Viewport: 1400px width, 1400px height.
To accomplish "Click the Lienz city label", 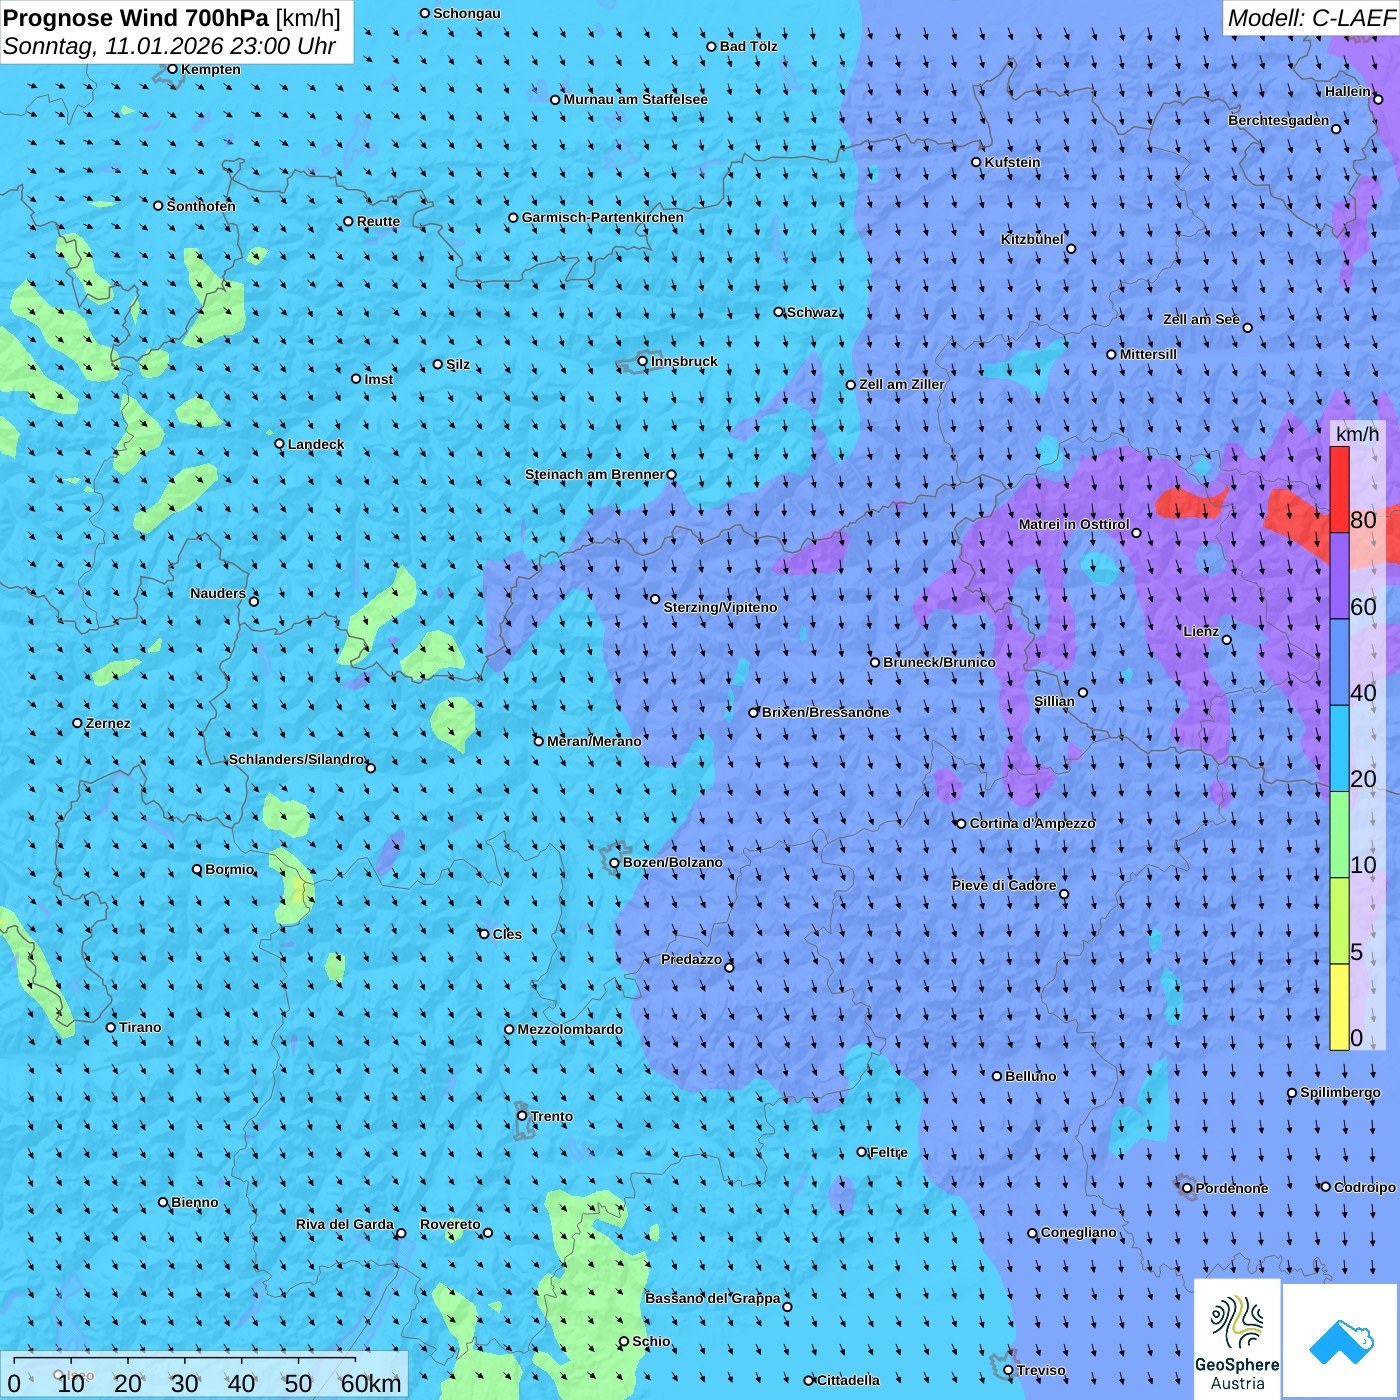I will point(1201,631).
